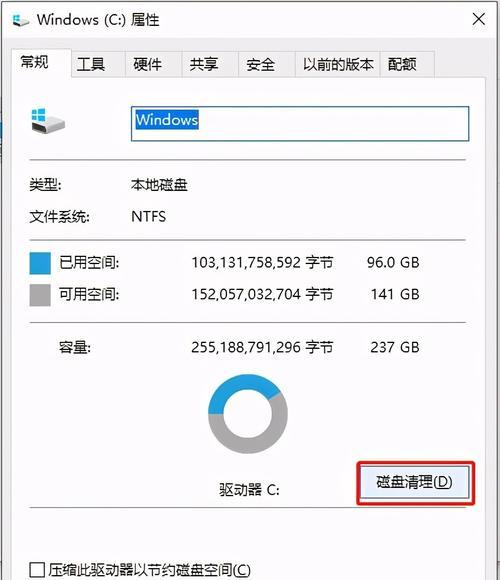Click the 152,057,032,704 字节 free value
500x580 pixels.
click(262, 294)
